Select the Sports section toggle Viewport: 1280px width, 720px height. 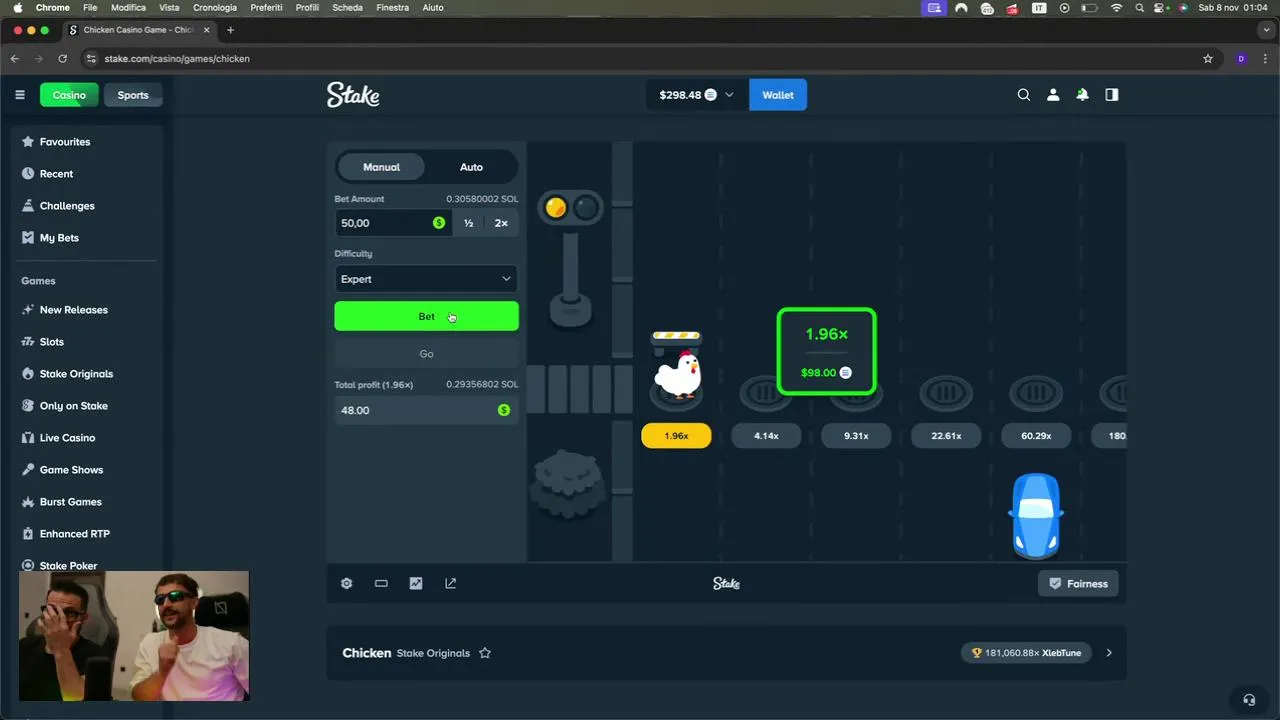pyautogui.click(x=133, y=95)
